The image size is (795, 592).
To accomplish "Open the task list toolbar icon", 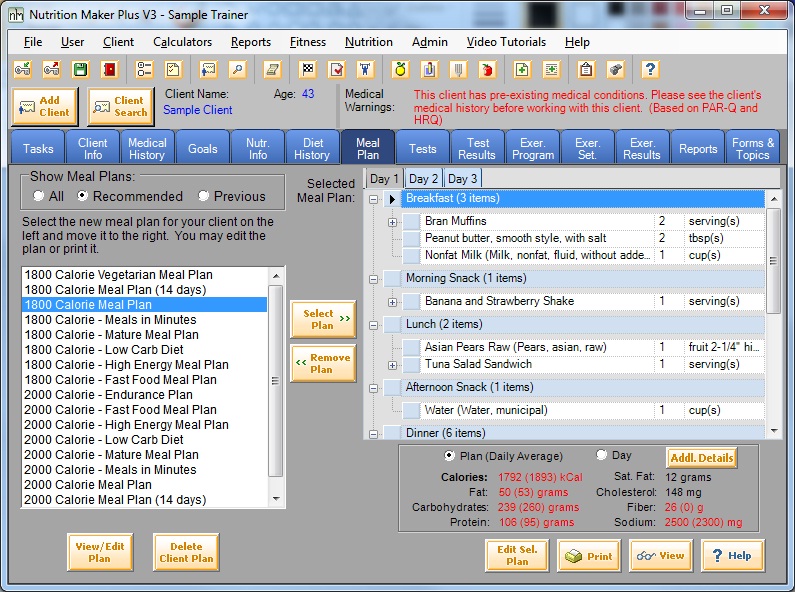I will (144, 69).
